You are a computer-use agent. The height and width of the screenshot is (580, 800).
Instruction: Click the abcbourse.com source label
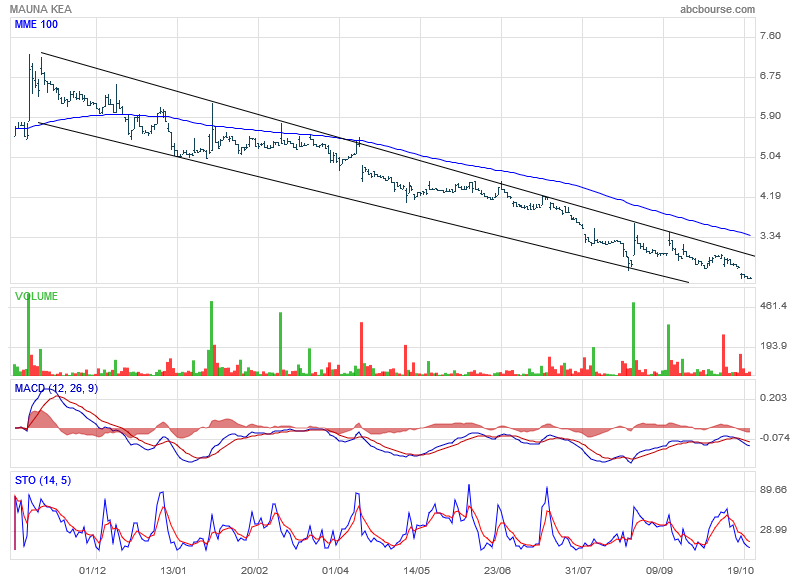click(717, 9)
